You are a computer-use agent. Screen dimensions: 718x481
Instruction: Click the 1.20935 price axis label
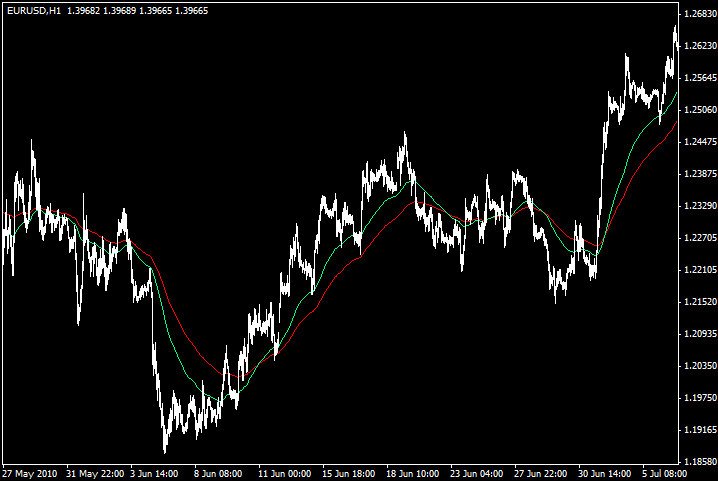[698, 334]
